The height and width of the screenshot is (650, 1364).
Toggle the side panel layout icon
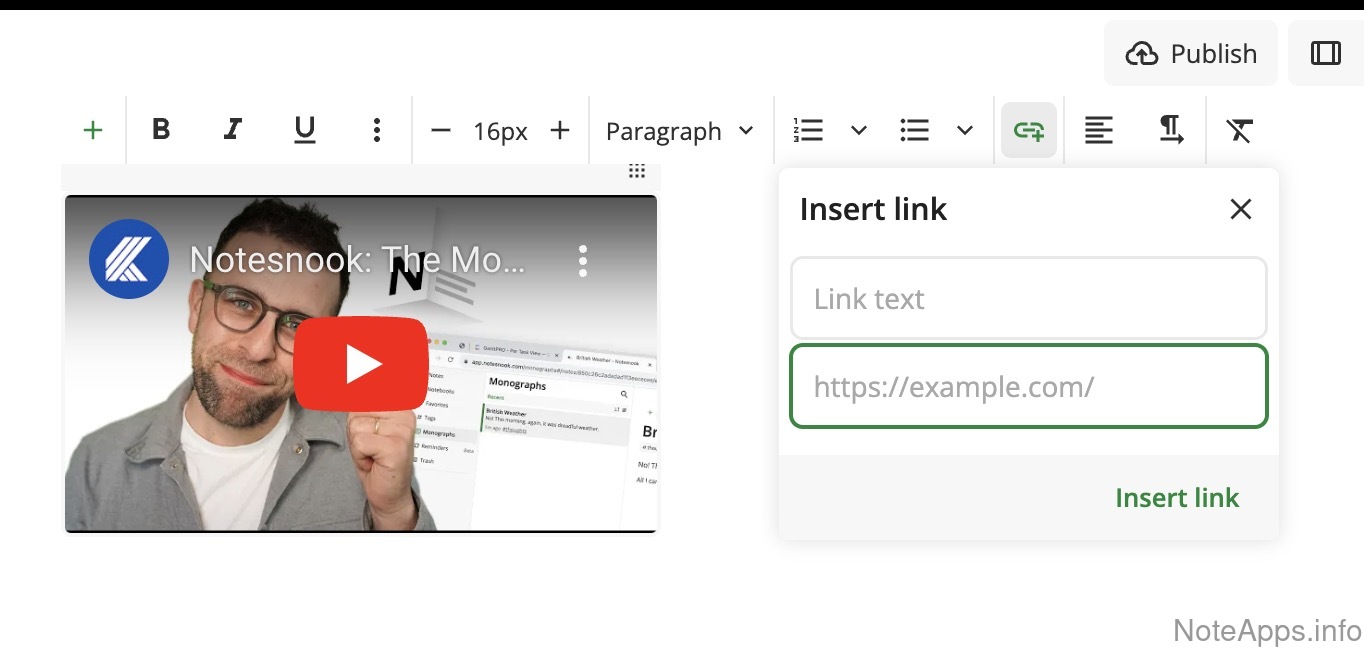pos(1326,53)
